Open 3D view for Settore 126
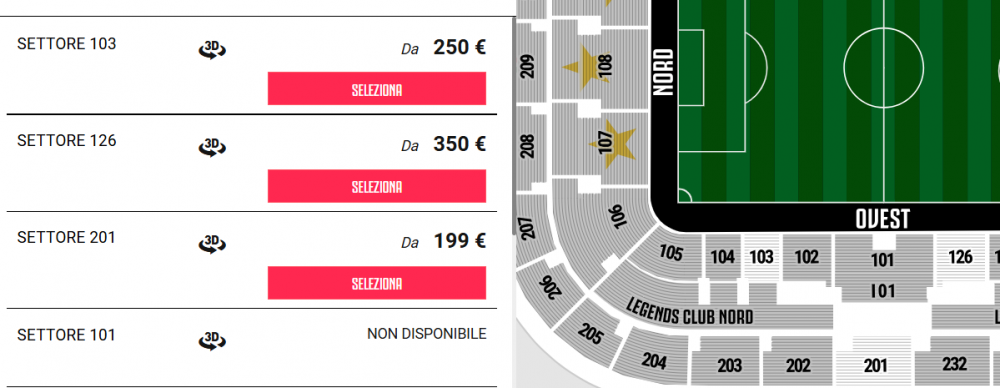This screenshot has height=388, width=1000. pyautogui.click(x=212, y=147)
